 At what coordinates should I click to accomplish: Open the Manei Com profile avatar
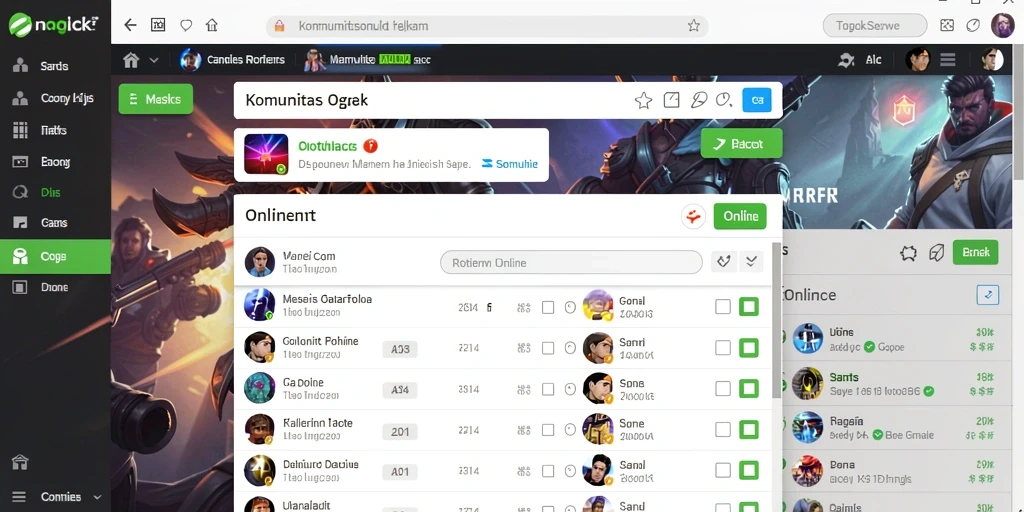coord(259,262)
